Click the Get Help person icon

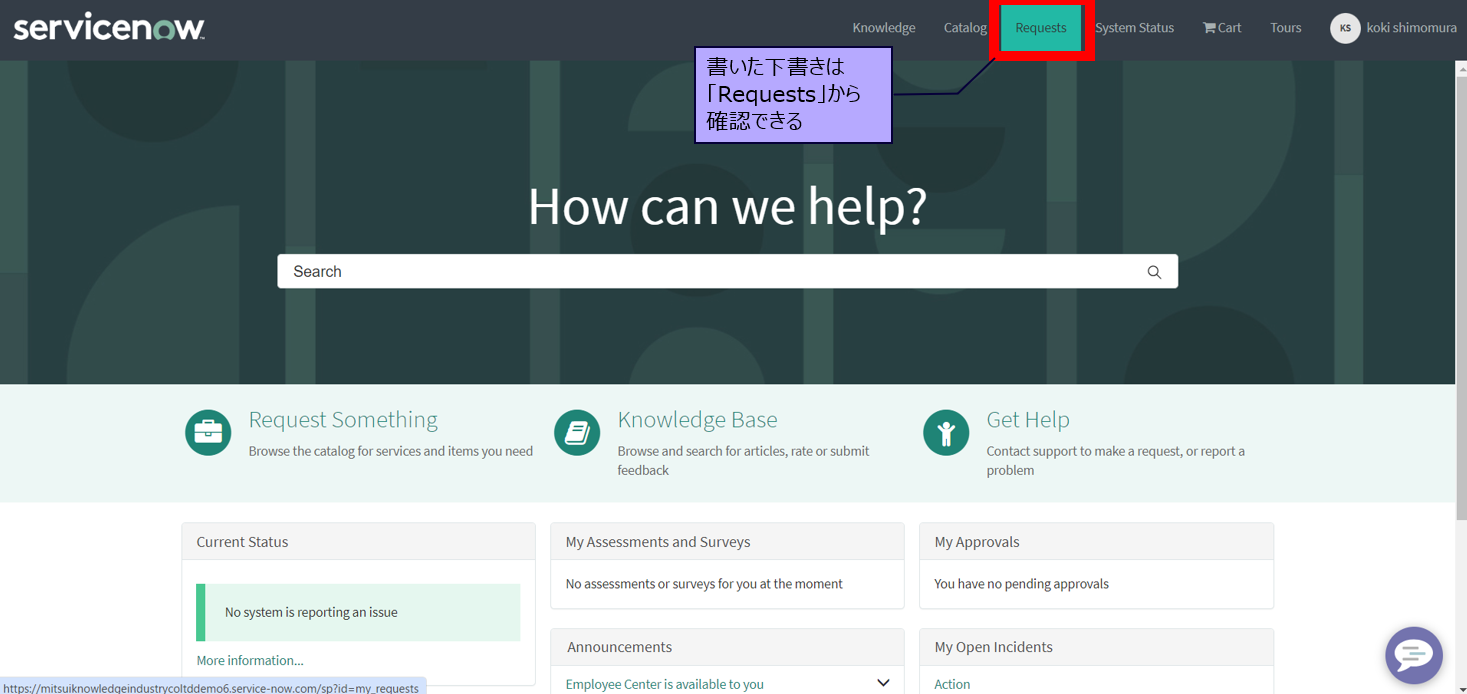tap(946, 433)
